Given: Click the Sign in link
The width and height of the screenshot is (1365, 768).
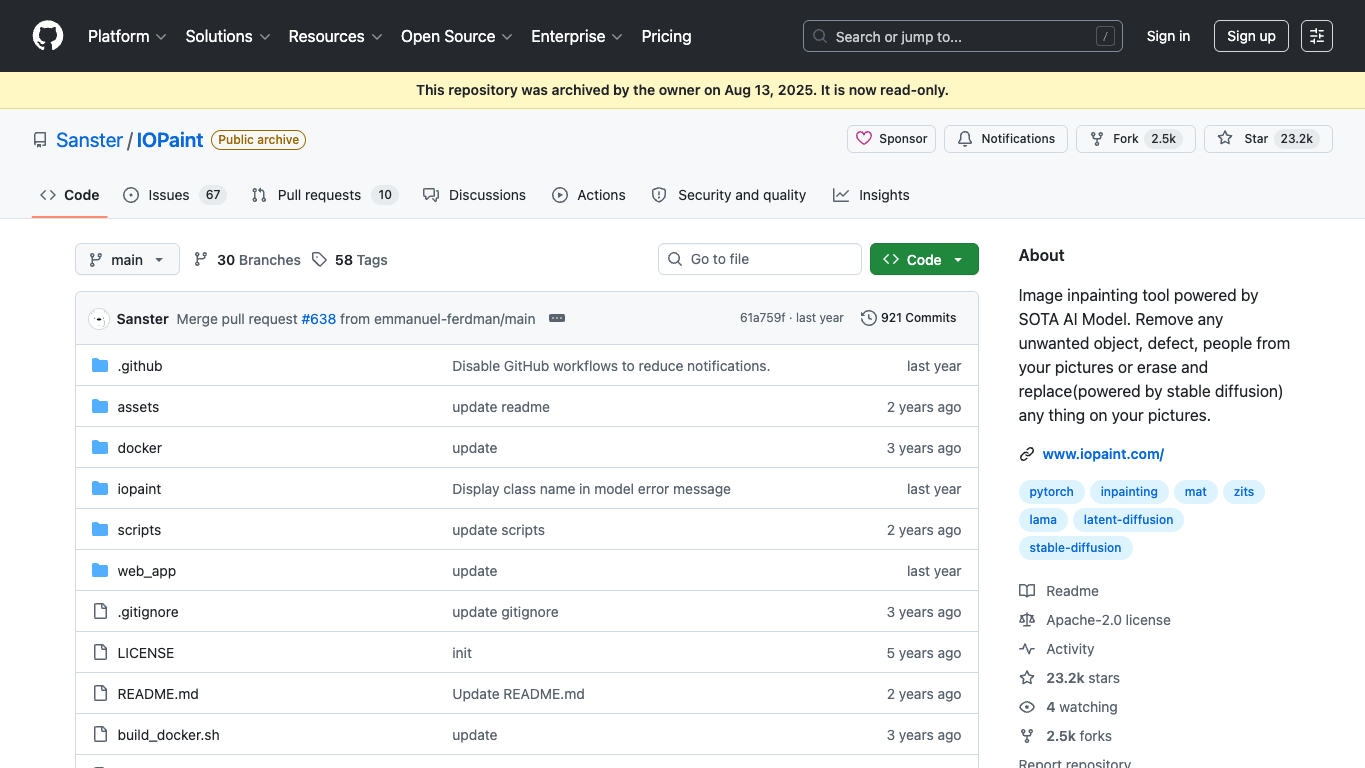Looking at the screenshot, I should tap(1168, 36).
